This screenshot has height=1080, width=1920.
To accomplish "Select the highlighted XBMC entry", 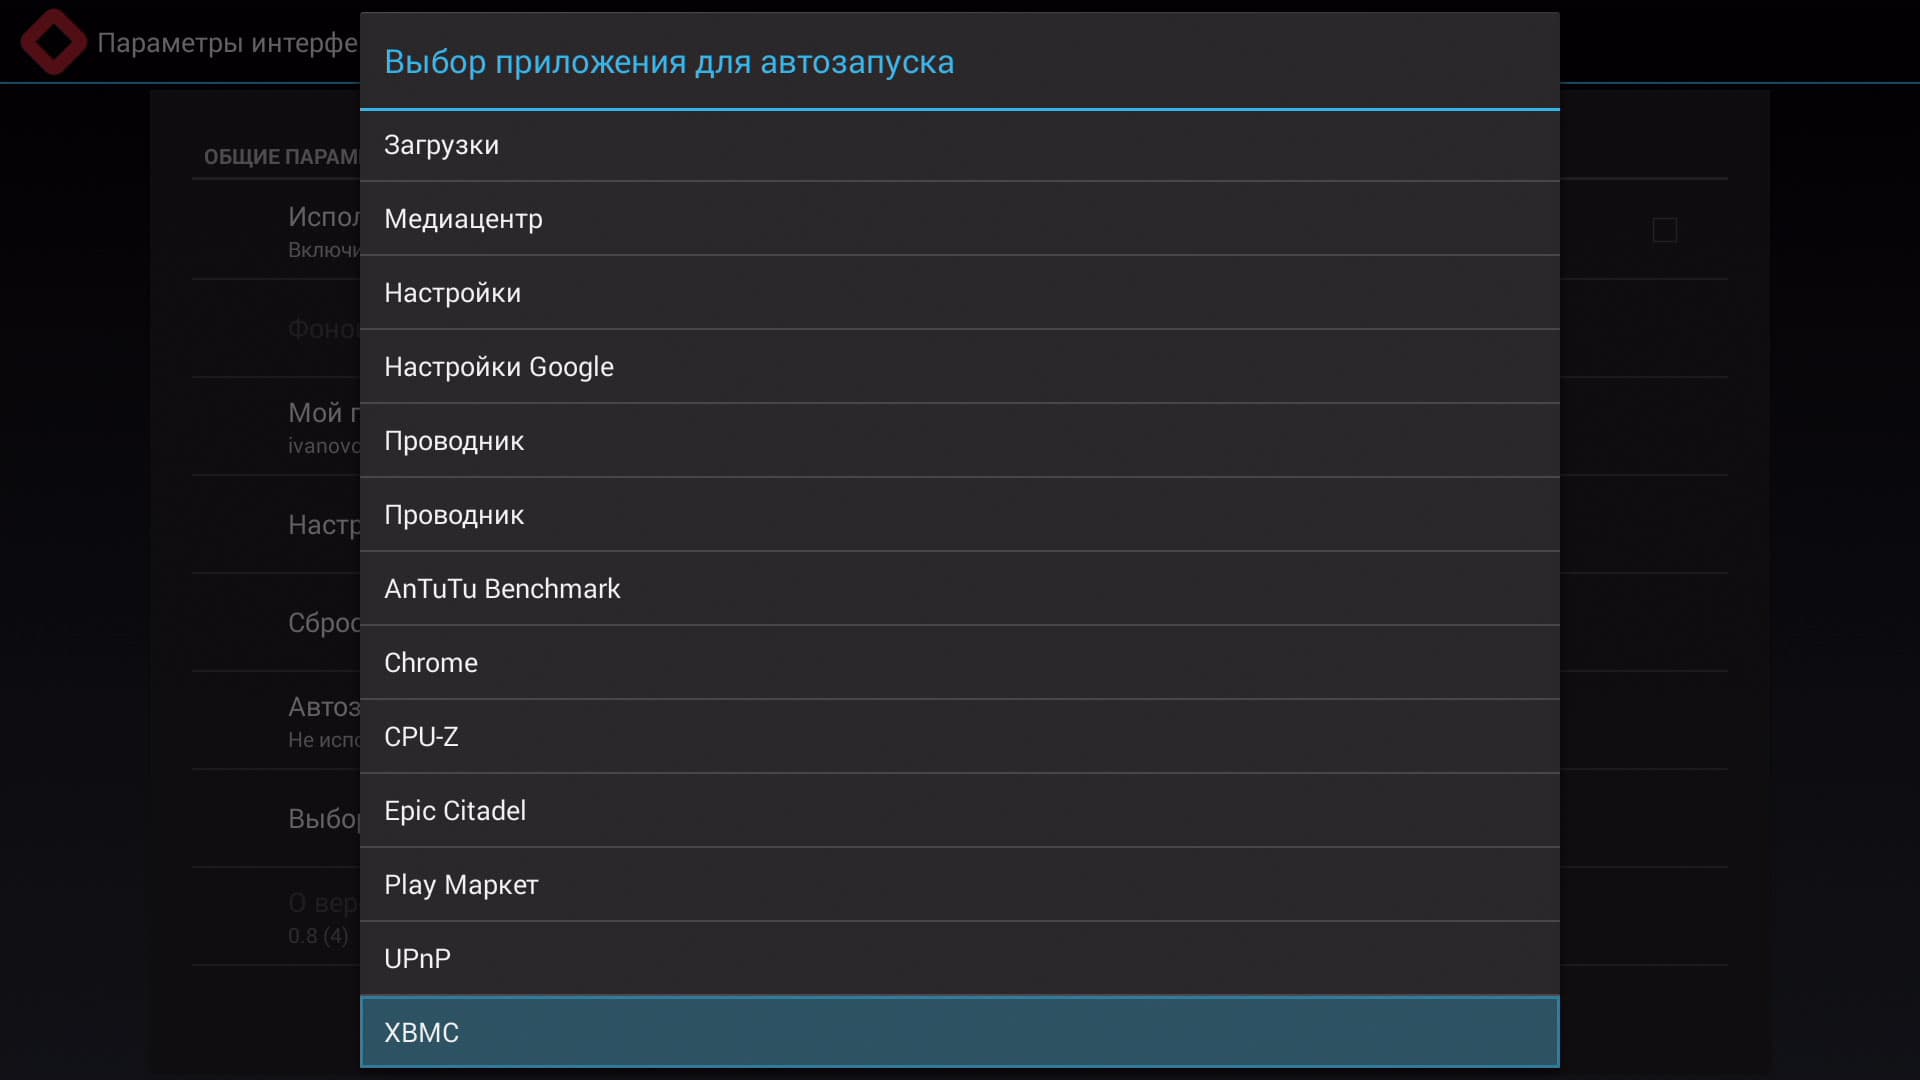I will coord(958,1032).
